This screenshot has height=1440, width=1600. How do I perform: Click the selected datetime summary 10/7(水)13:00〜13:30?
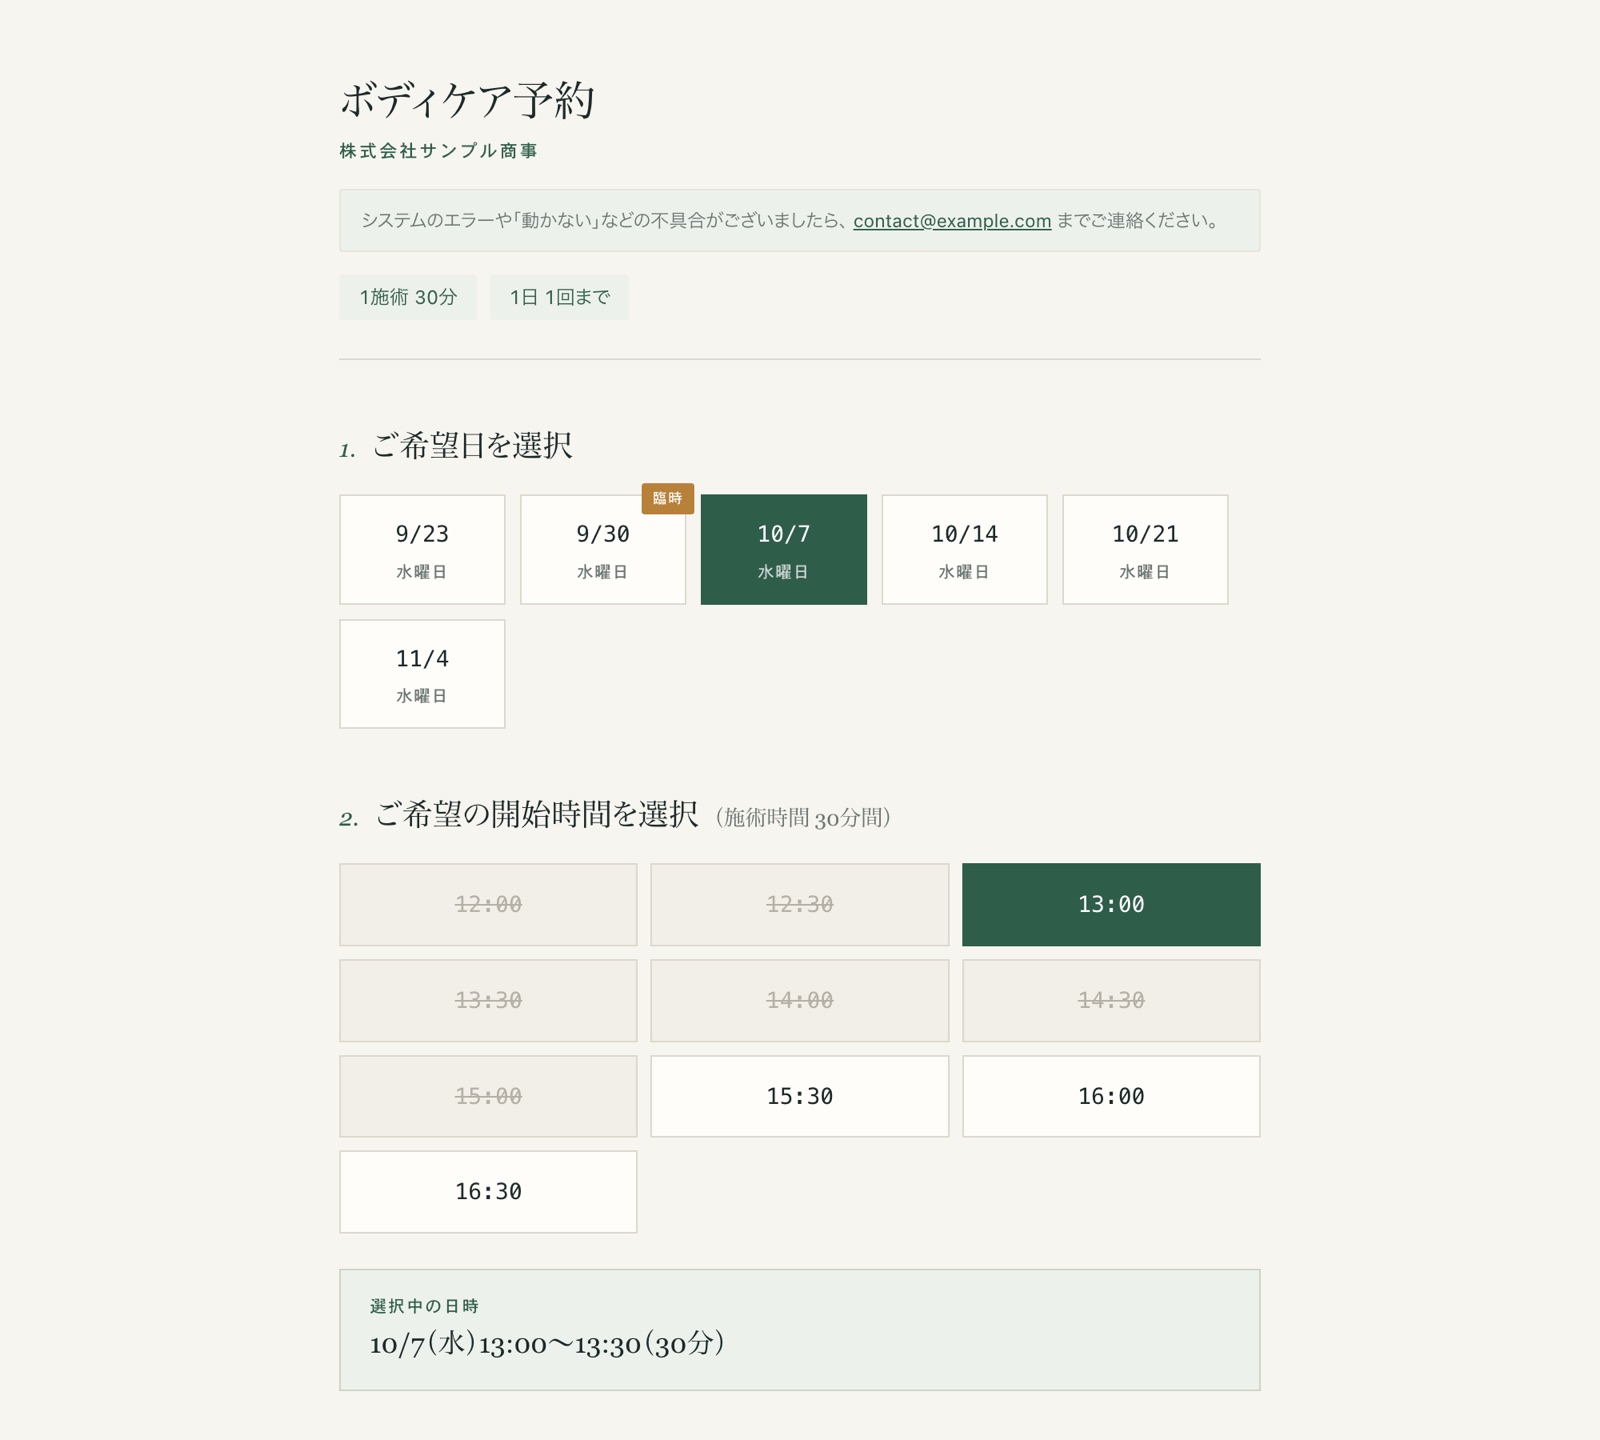point(547,1343)
